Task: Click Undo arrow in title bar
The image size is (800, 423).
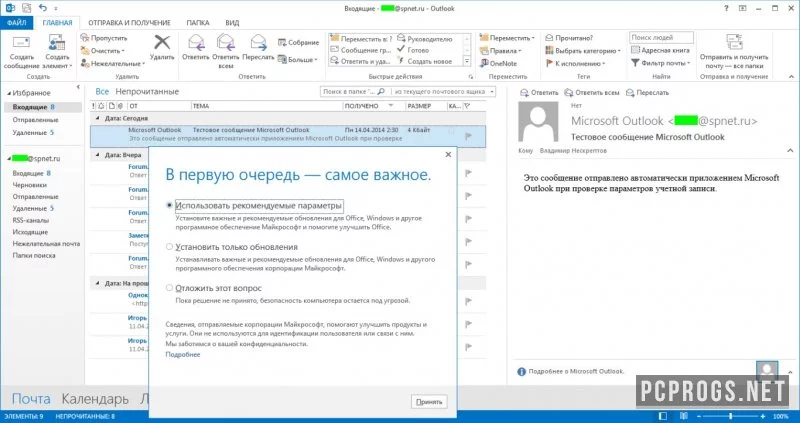Action: (43, 8)
